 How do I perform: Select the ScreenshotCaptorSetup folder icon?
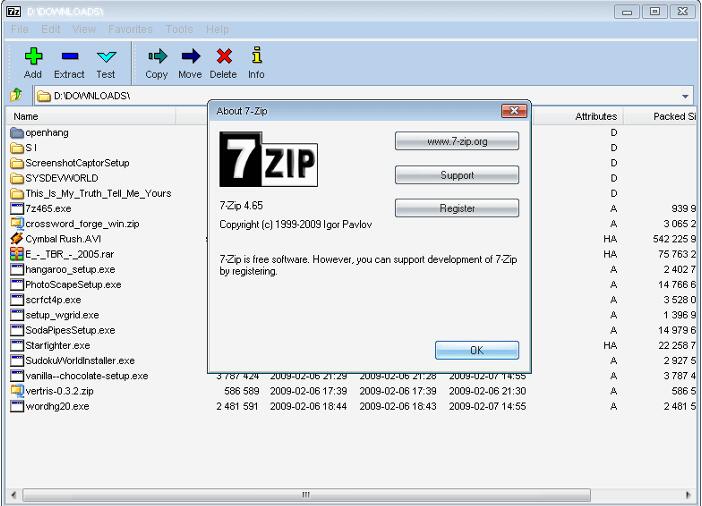coord(17,163)
